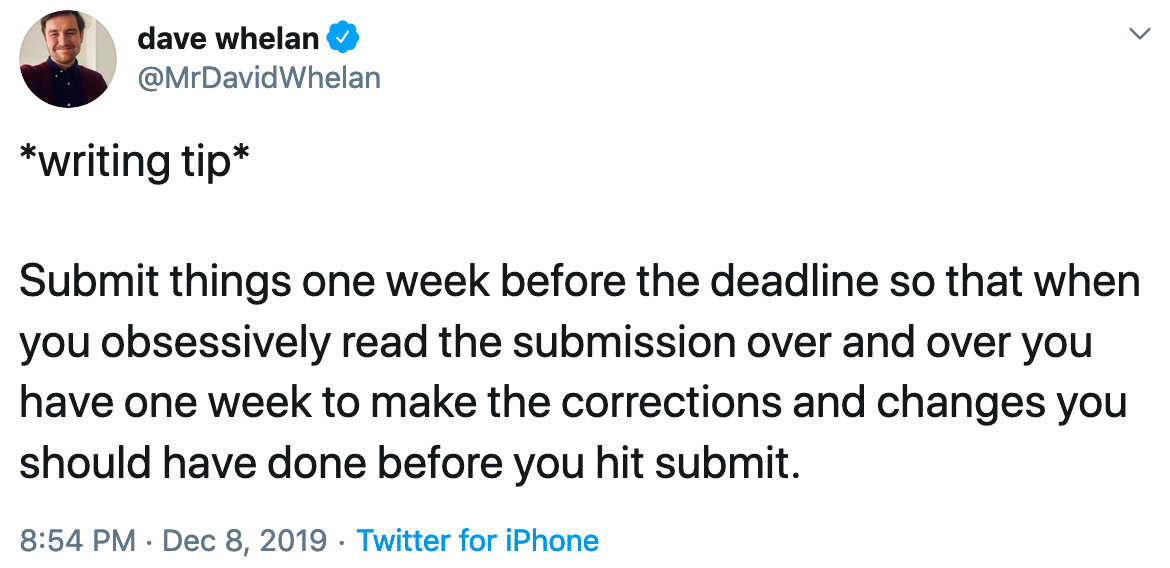Open the "Twitter for iPhone" source link
The height and width of the screenshot is (568, 1170).
click(x=477, y=541)
